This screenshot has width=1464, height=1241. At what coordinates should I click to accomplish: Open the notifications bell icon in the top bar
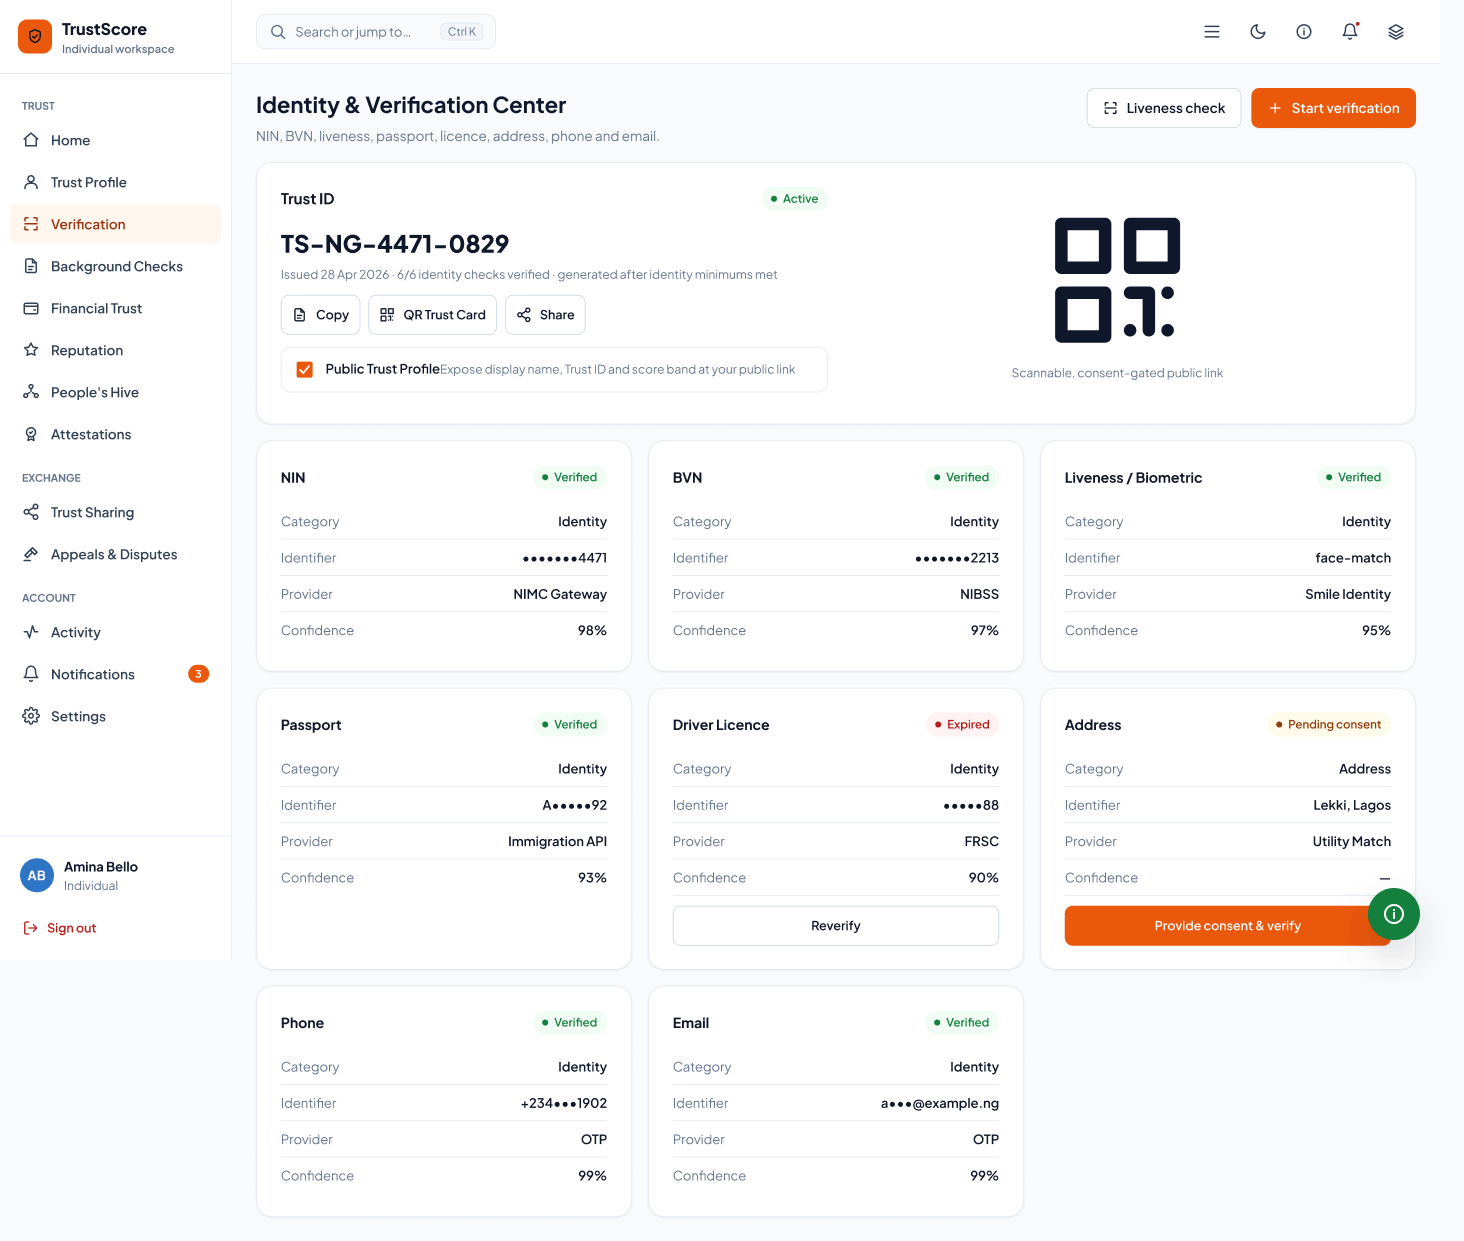1350,32
